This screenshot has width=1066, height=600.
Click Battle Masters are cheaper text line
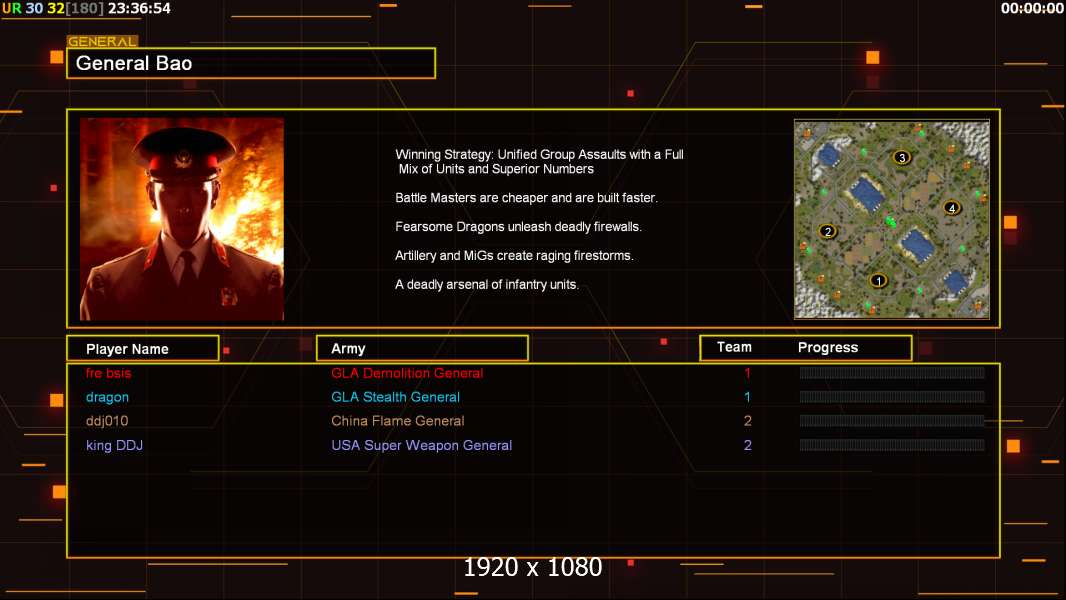[x=526, y=198]
